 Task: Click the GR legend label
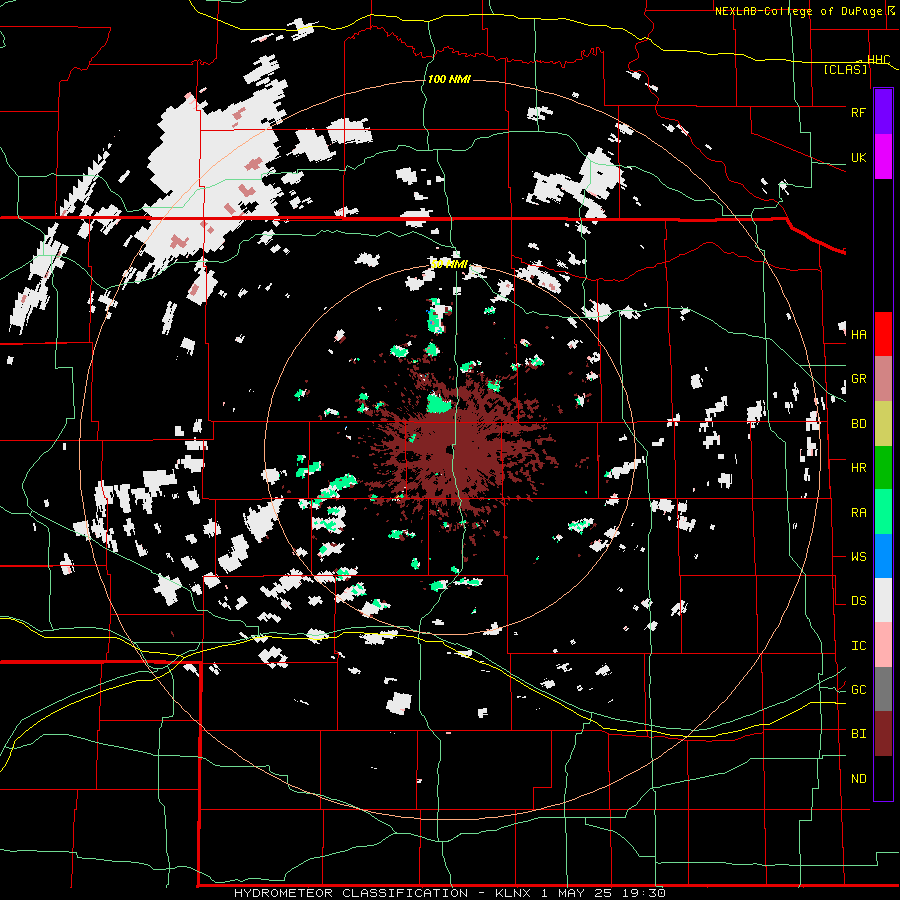(858, 379)
